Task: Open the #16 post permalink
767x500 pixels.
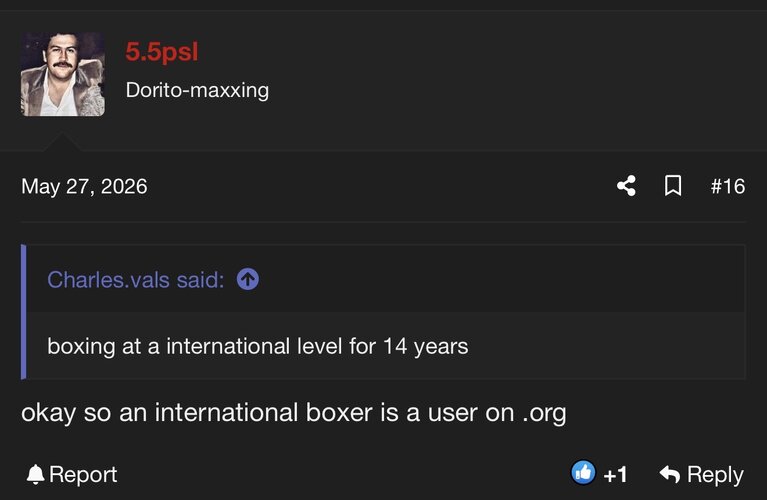Action: pyautogui.click(x=728, y=186)
